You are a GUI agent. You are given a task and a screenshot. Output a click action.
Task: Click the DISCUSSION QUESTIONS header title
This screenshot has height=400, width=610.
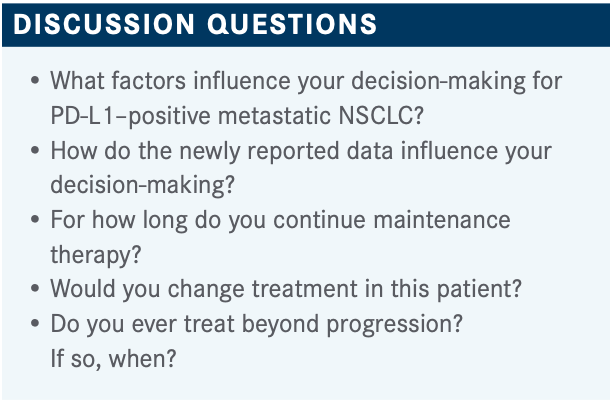tap(195, 24)
